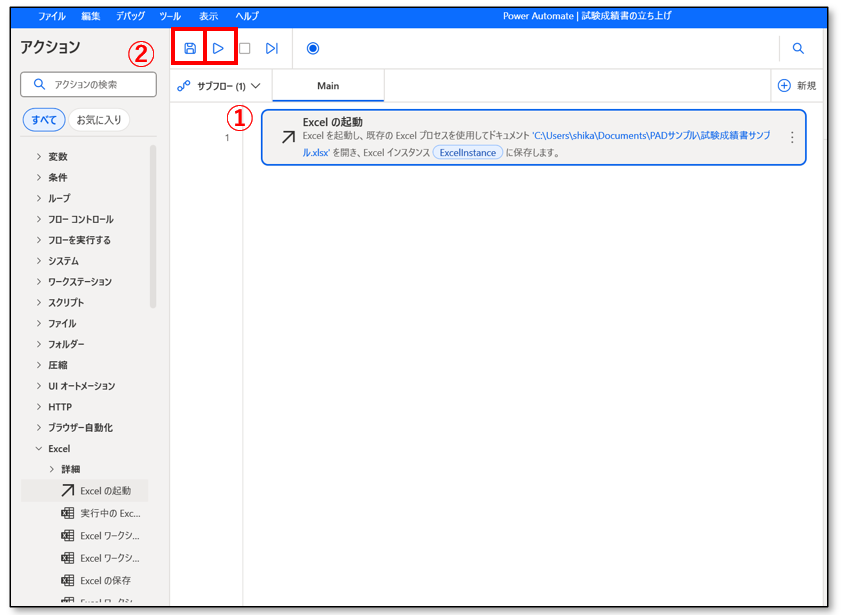
Task: Click the Recorder circle icon
Action: point(313,48)
